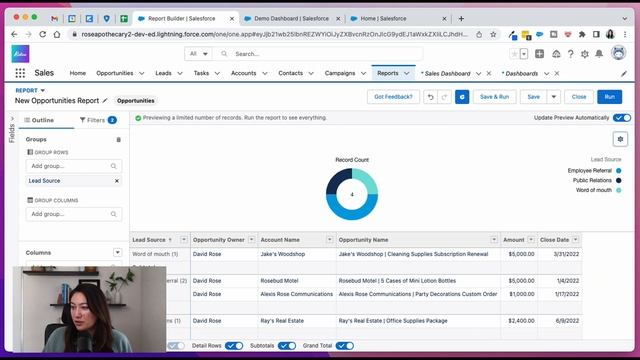
Task: Open Opportunity Name column menu
Action: [x=494, y=240]
